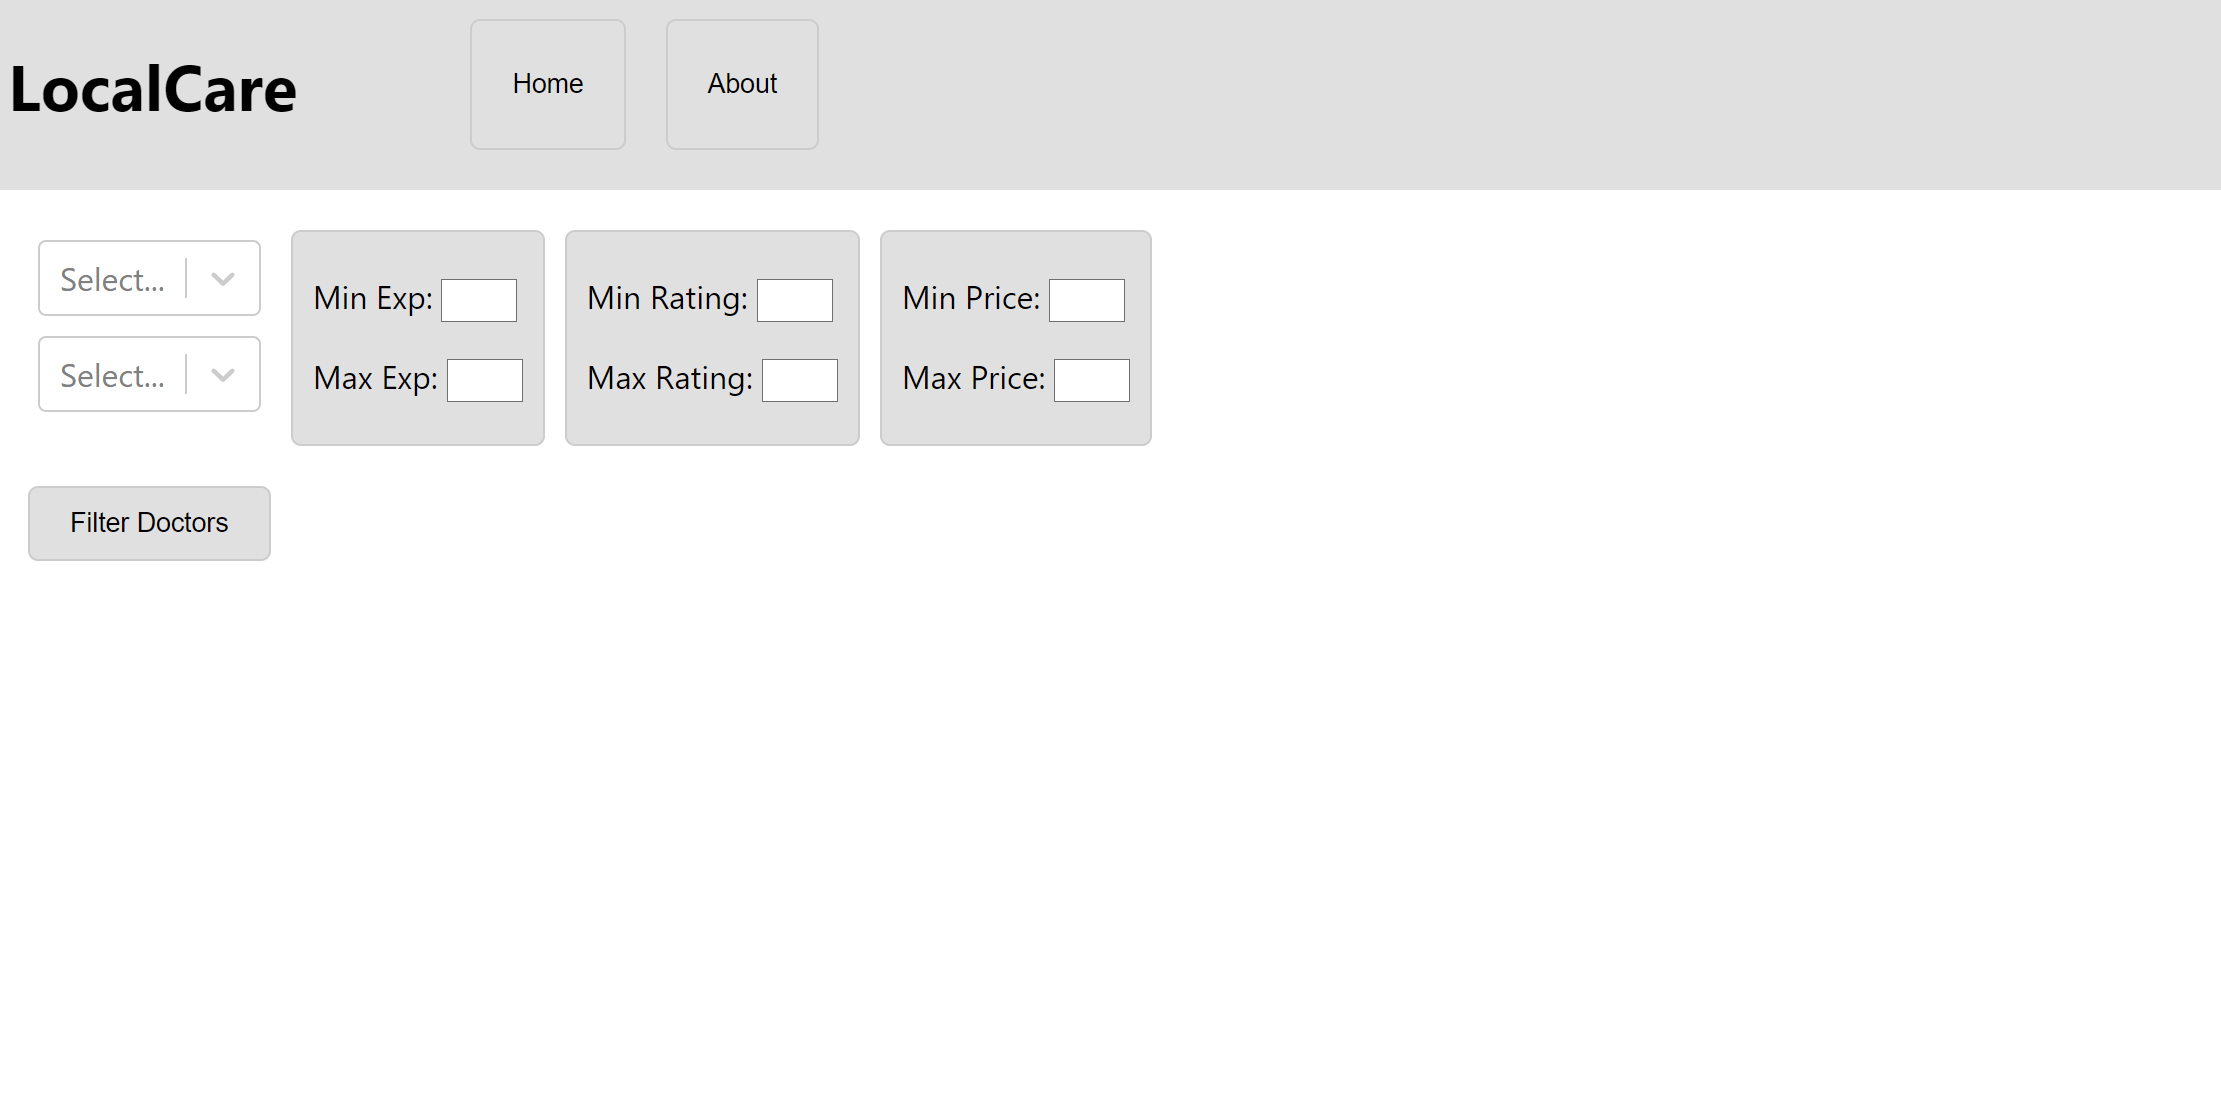This screenshot has height=1106, width=2221.
Task: Focus the Max Exp input box
Action: click(x=484, y=380)
